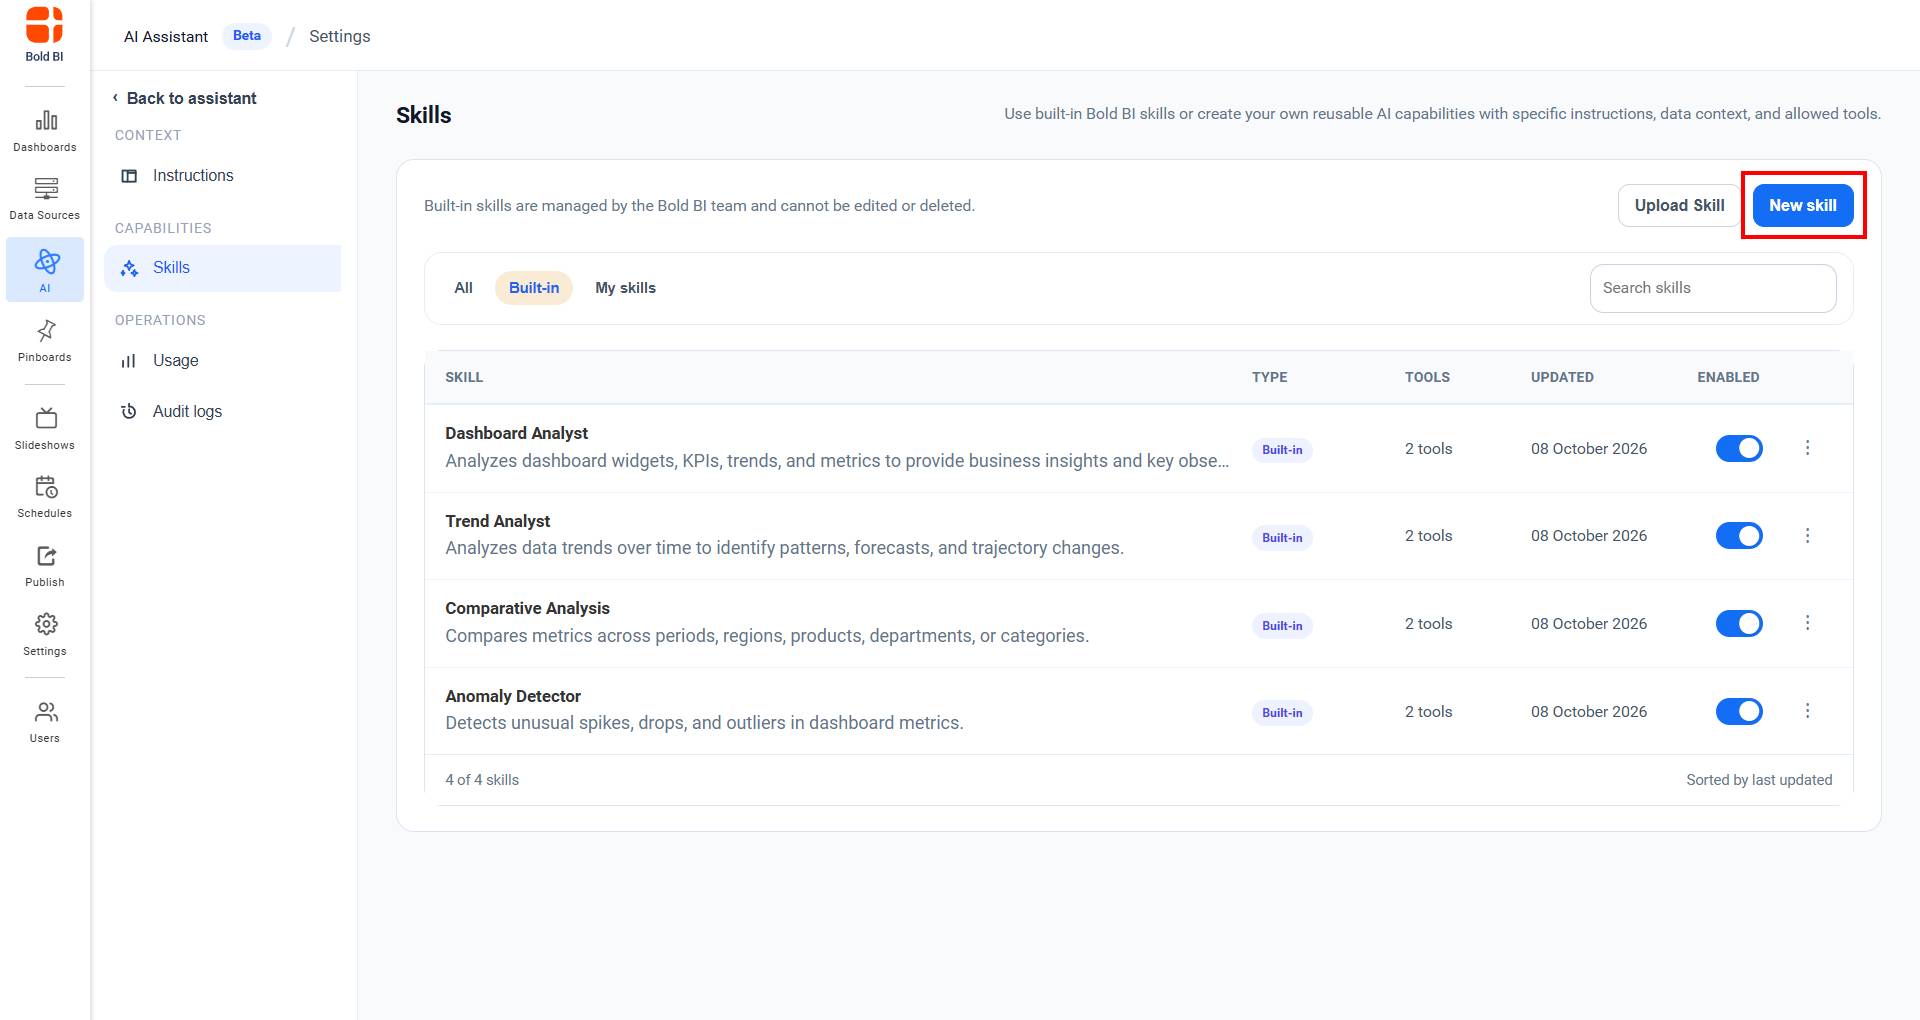Open Instructions under Context

[222, 176]
